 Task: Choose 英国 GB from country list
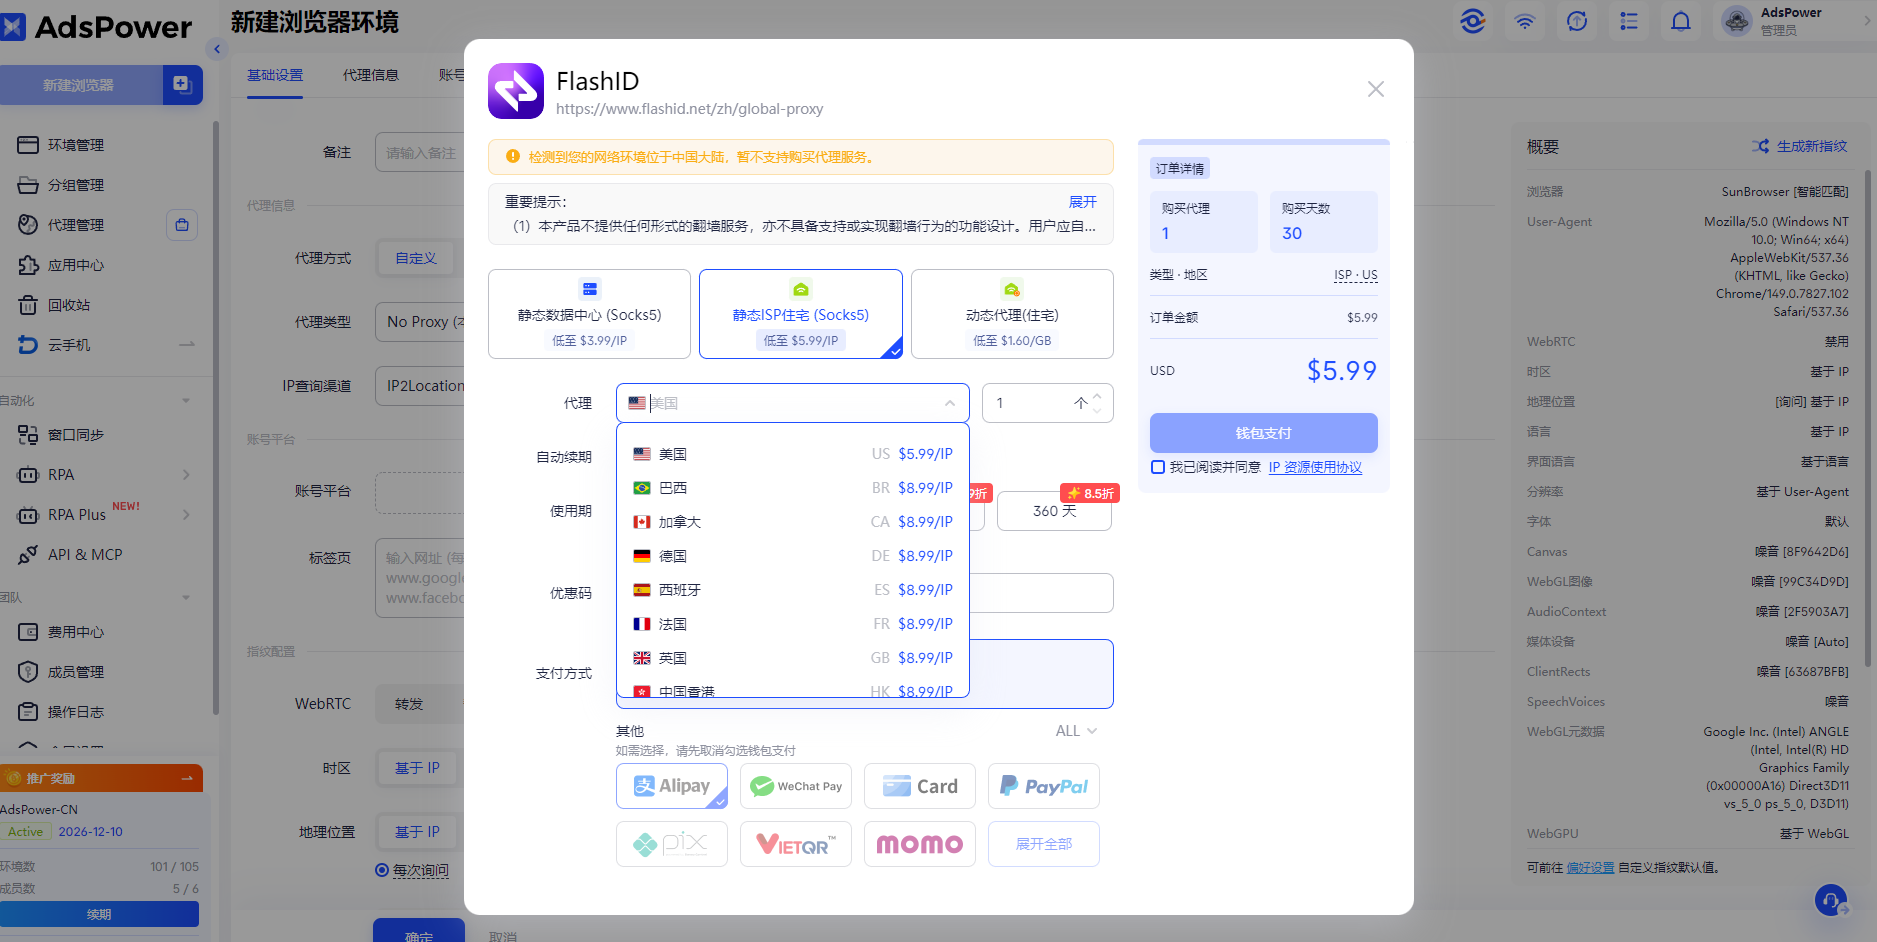793,658
